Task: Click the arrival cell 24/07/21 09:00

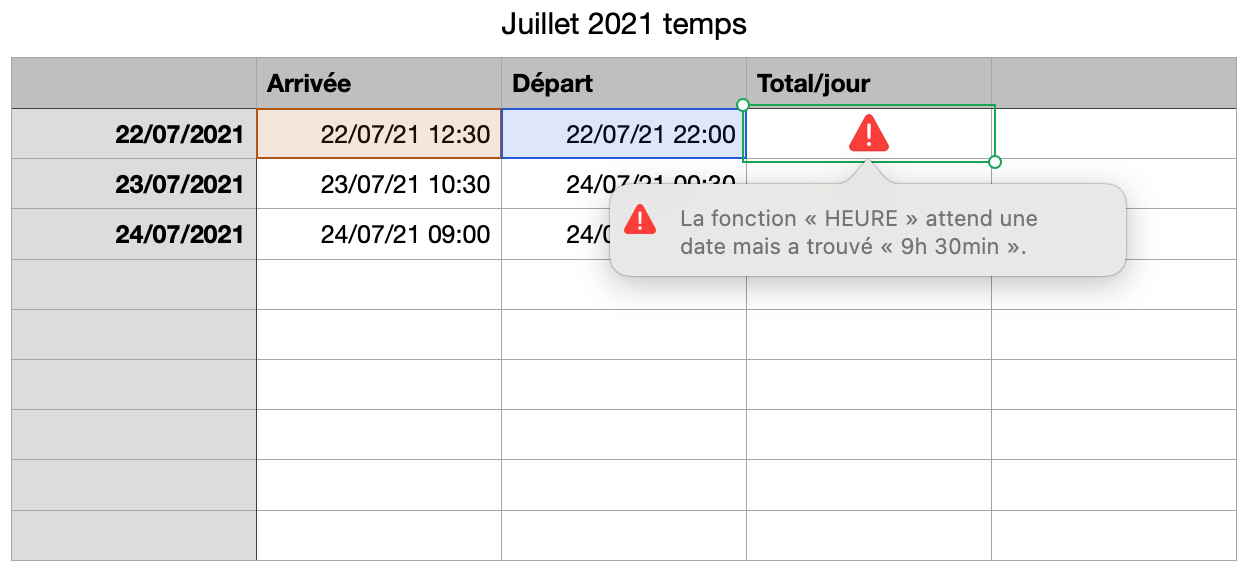Action: tap(378, 234)
